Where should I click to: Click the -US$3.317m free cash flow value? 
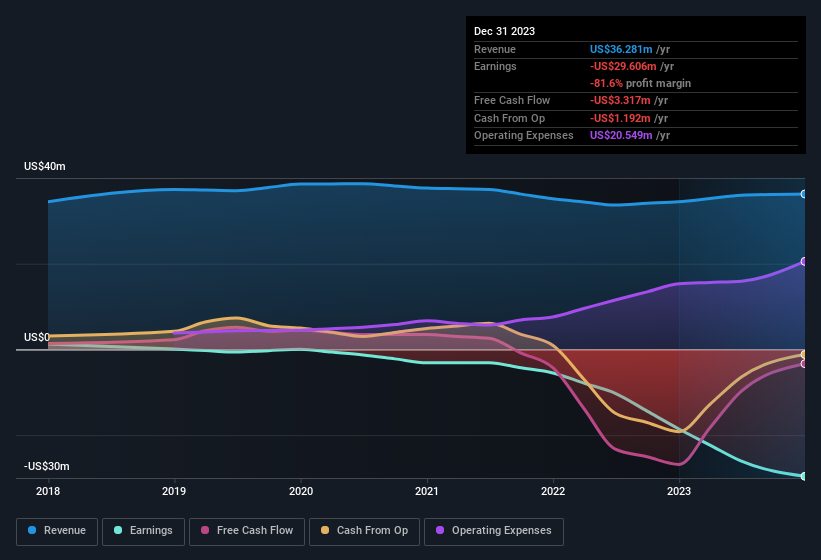[620, 100]
